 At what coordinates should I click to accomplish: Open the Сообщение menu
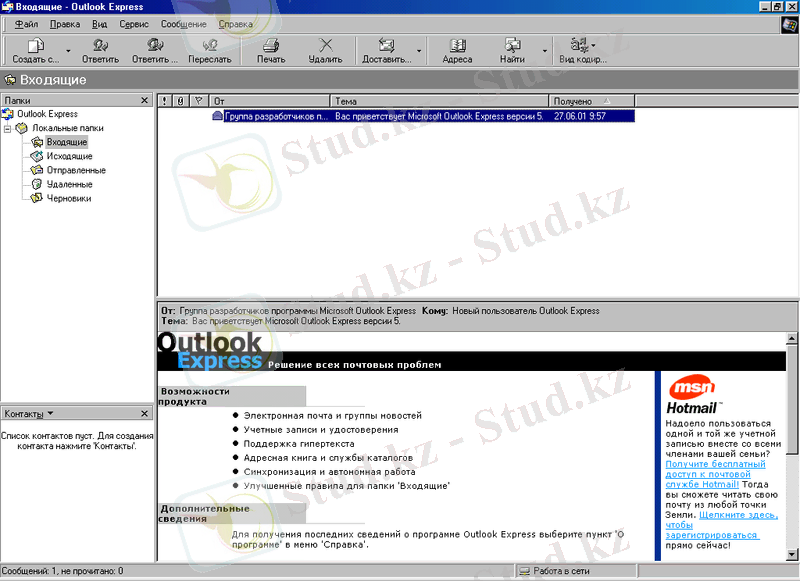[183, 23]
